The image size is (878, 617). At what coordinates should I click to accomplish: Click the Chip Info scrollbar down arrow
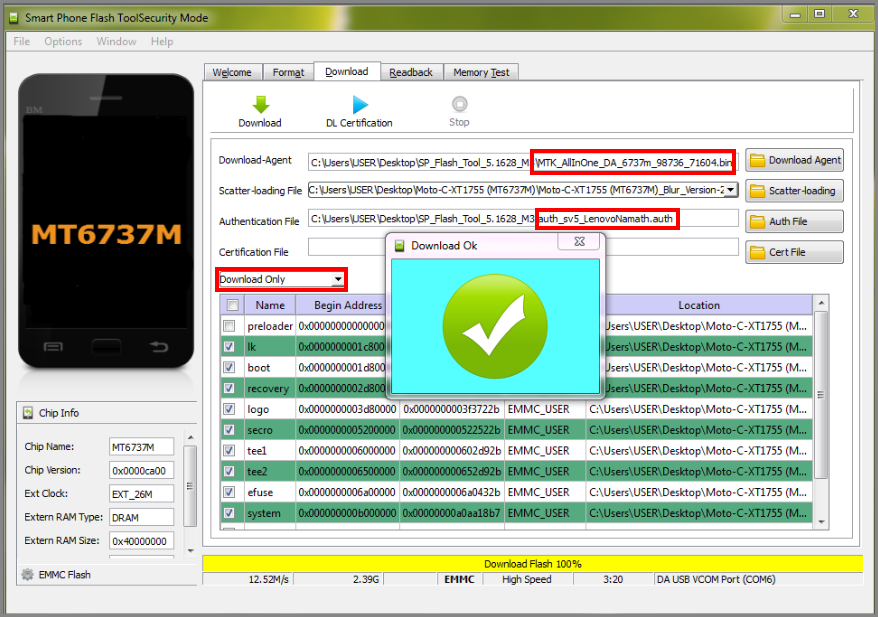pyautogui.click(x=190, y=551)
